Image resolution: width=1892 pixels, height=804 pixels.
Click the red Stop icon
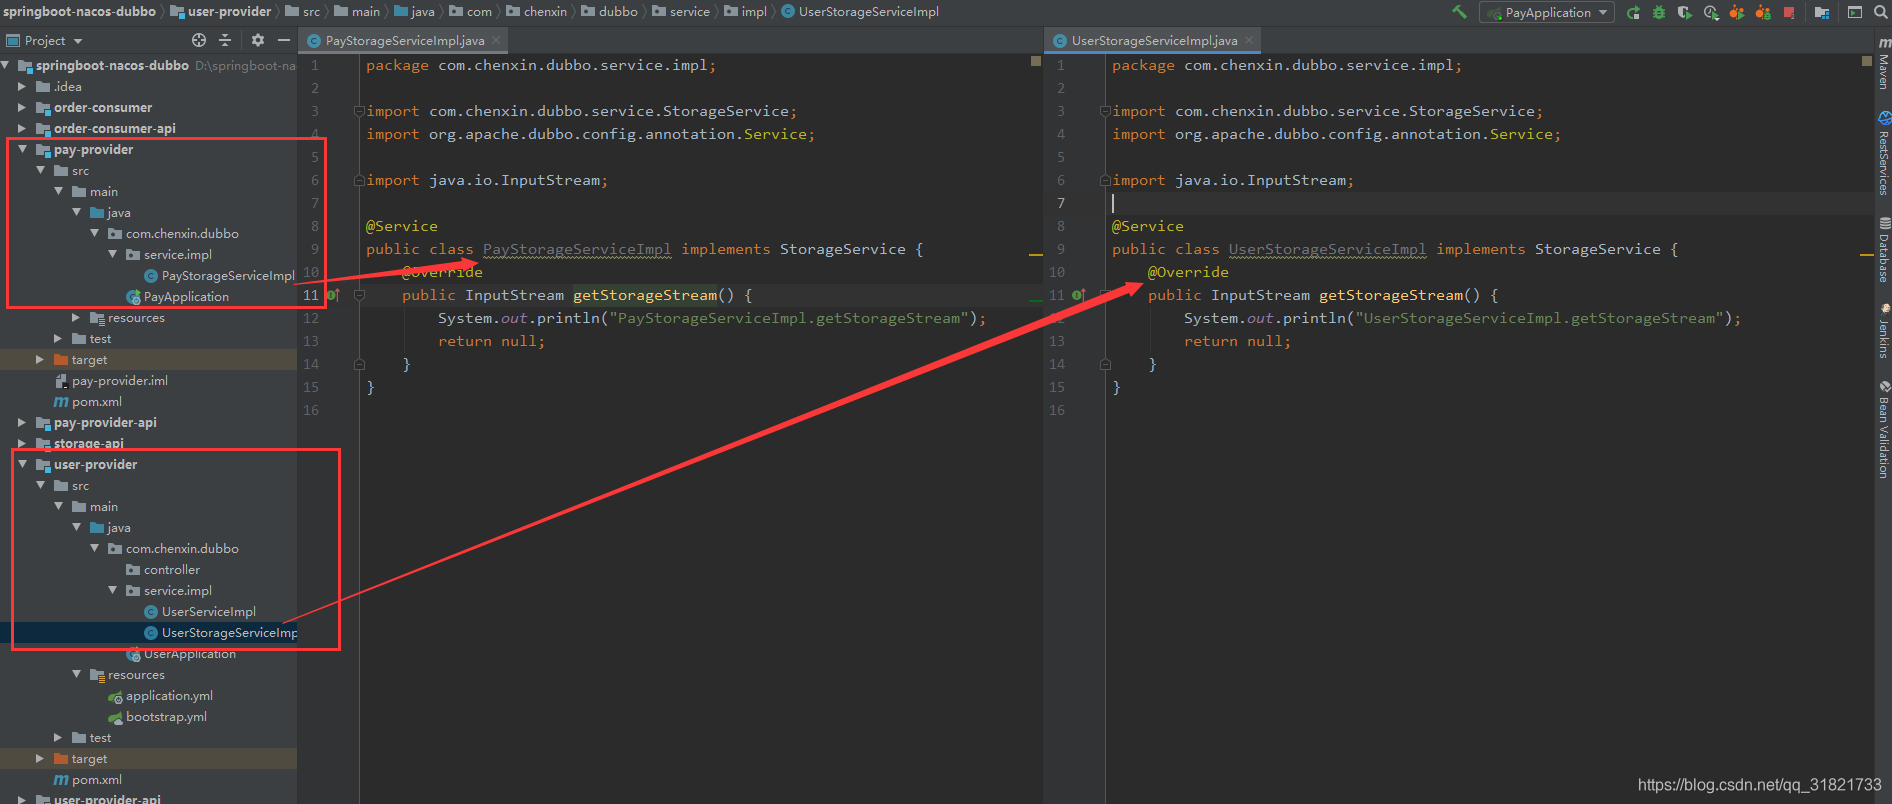pos(1789,12)
